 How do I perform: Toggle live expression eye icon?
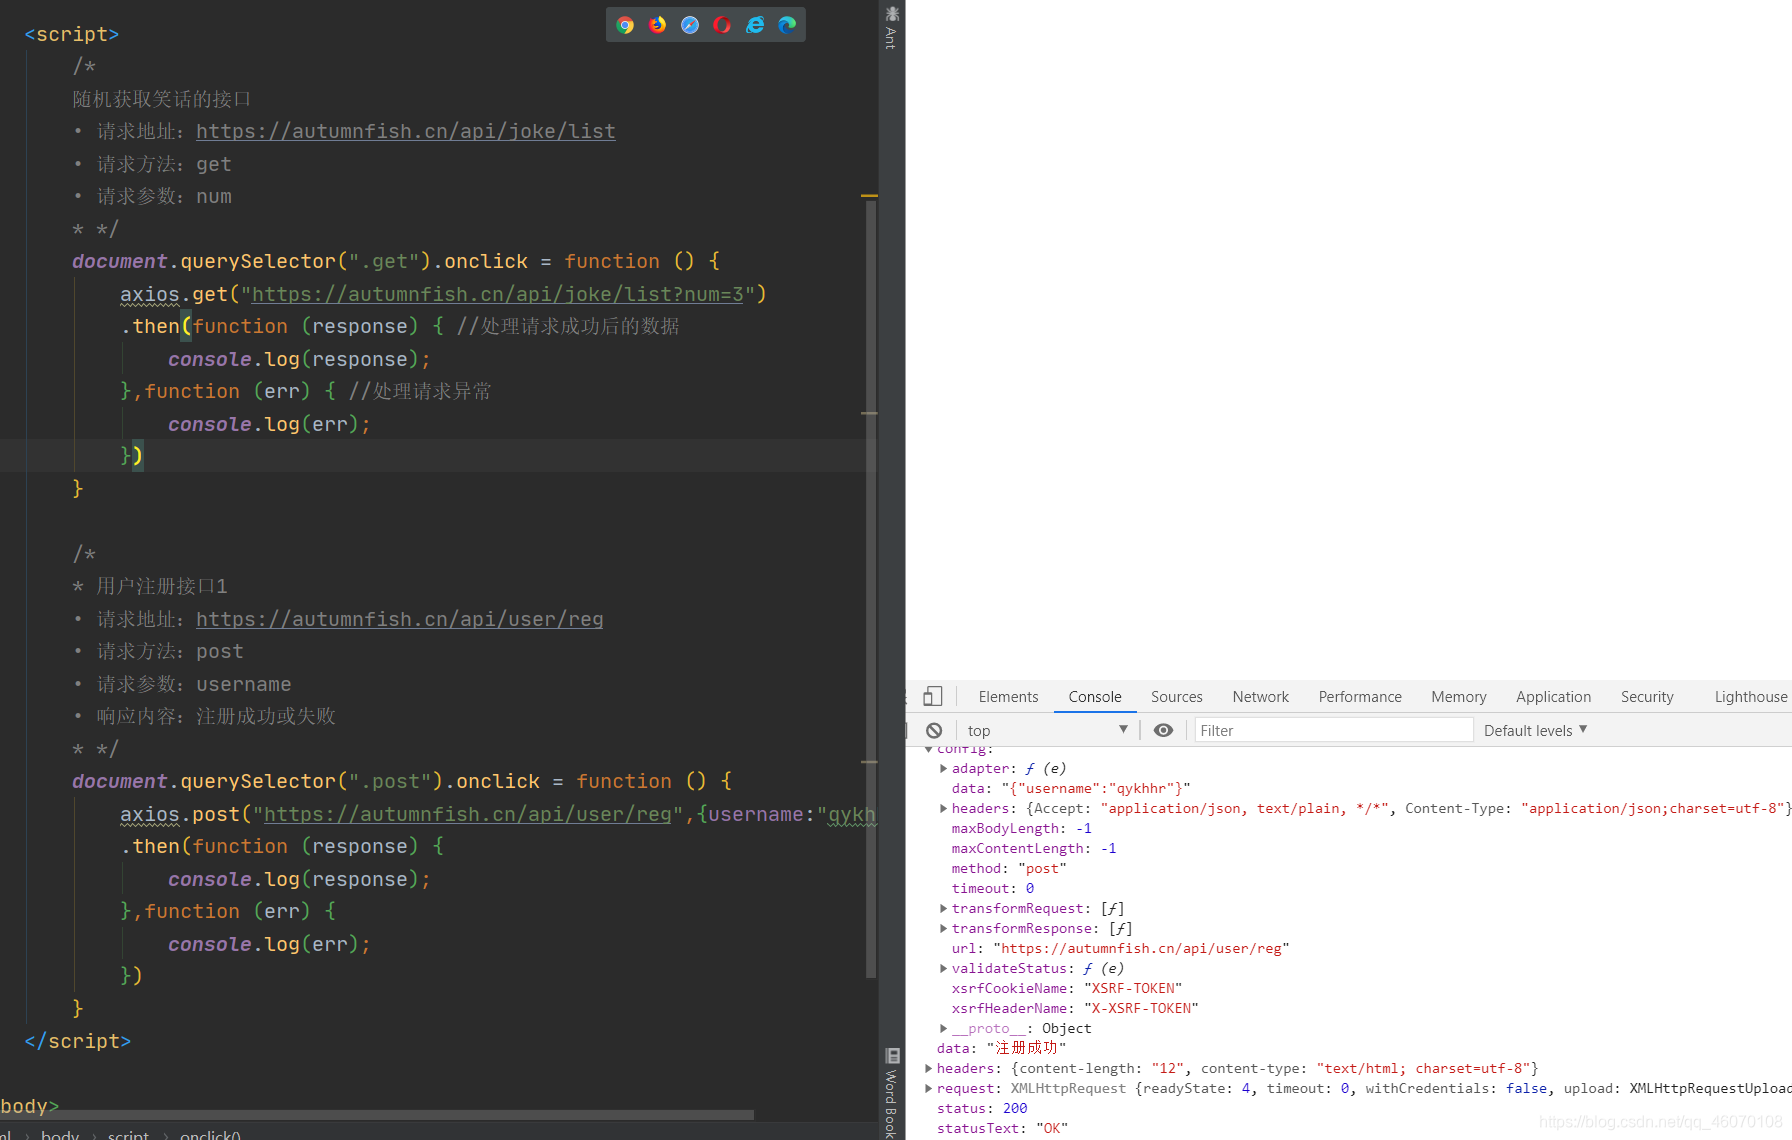point(1163,730)
